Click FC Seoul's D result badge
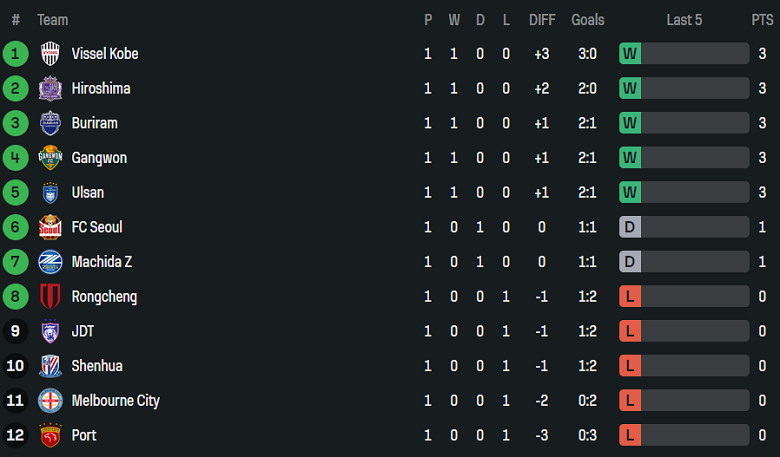 coord(630,227)
